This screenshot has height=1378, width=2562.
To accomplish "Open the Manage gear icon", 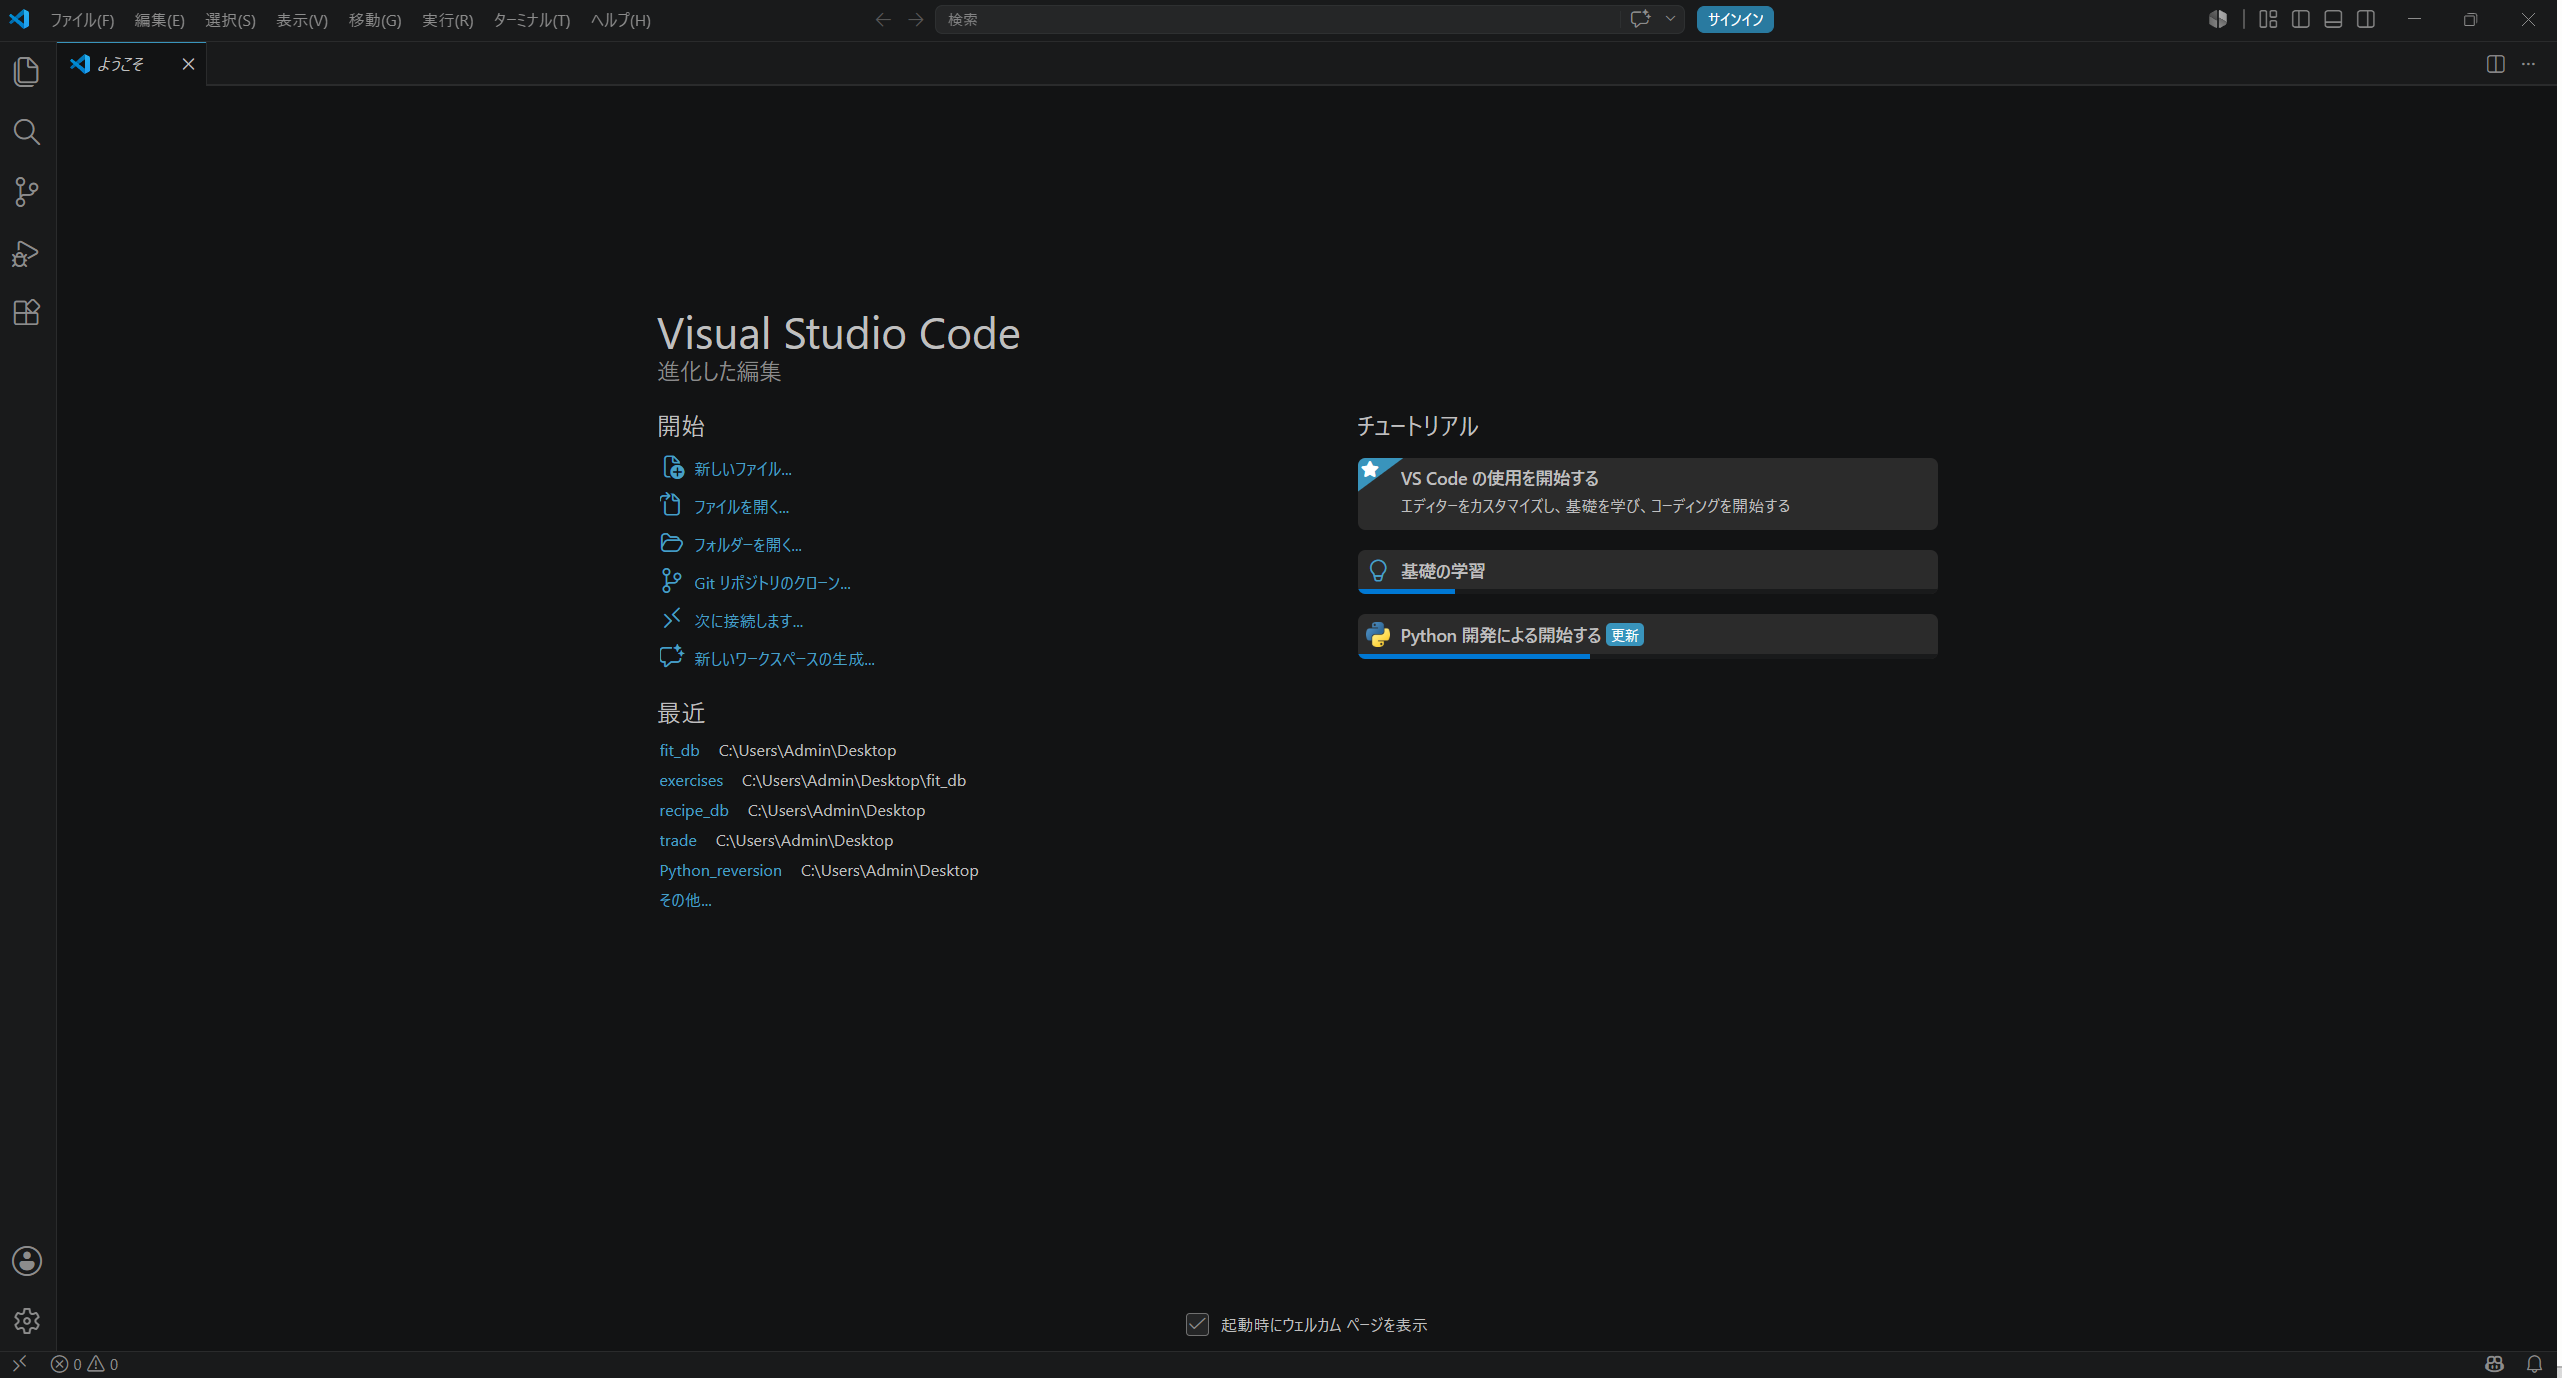I will tap(27, 1321).
